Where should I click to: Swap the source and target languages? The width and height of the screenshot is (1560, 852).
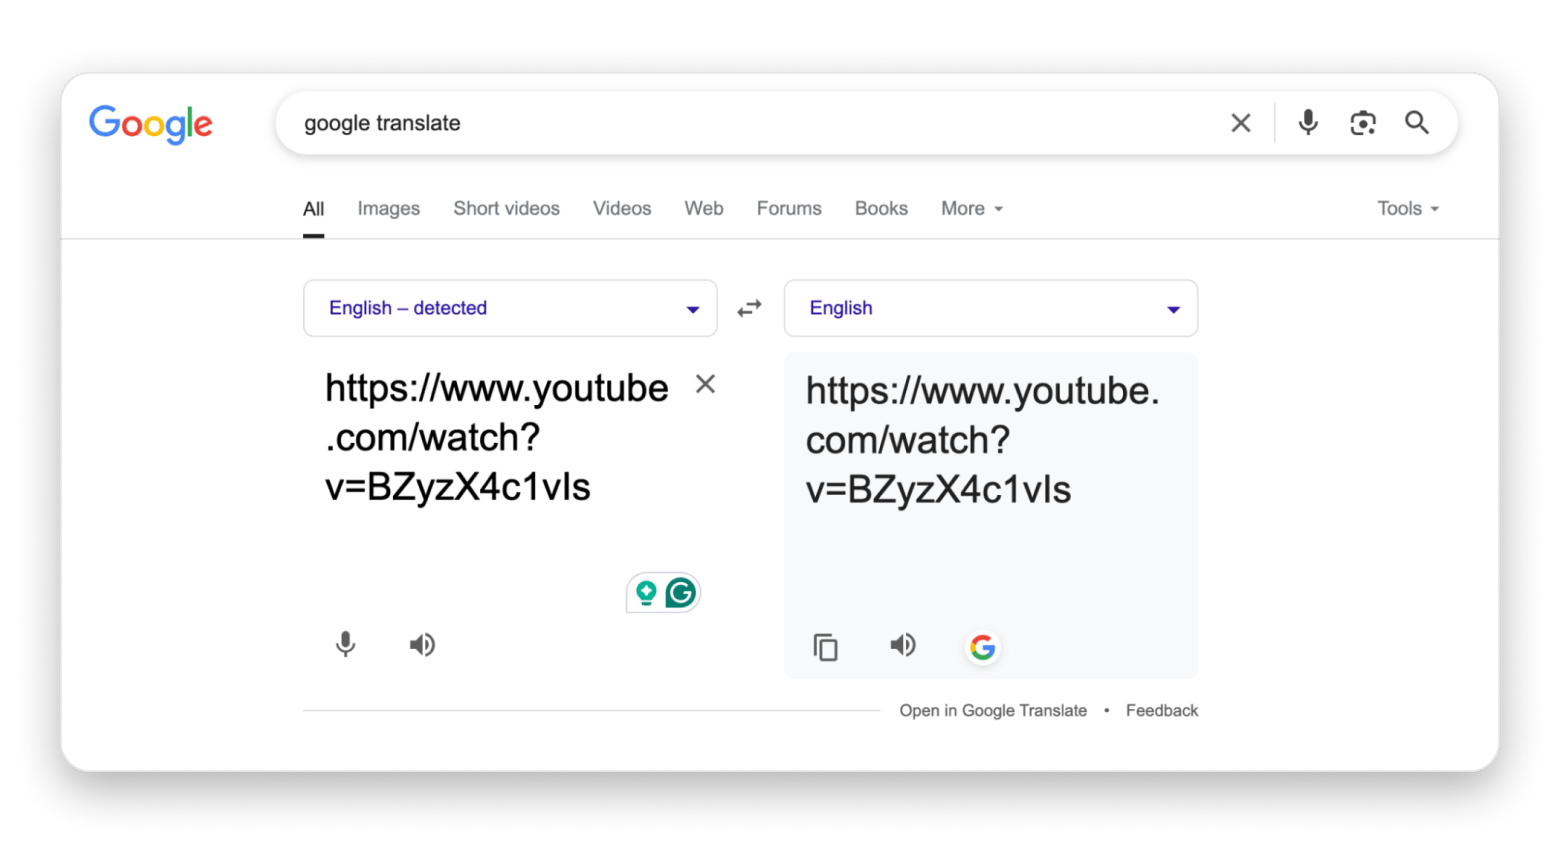tap(749, 309)
